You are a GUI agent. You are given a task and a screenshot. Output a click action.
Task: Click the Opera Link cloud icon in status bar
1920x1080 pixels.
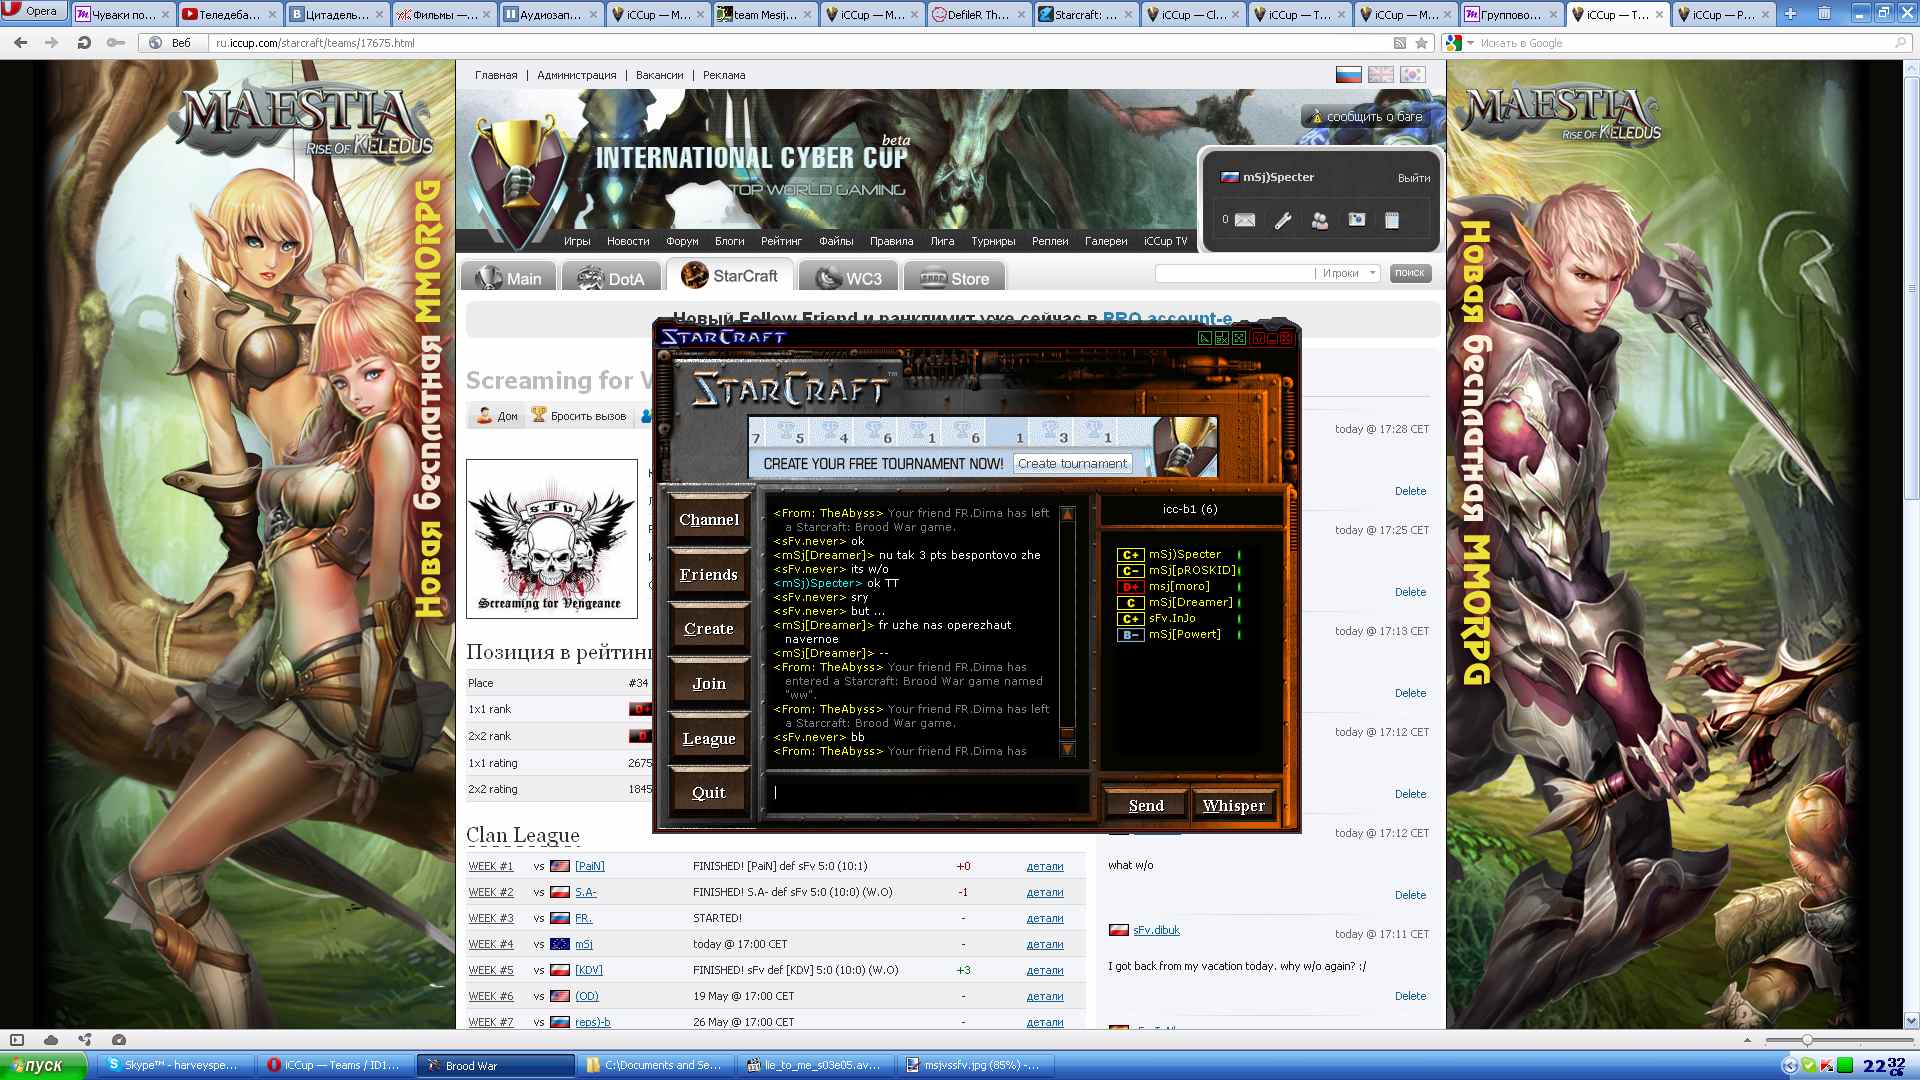tap(51, 1040)
